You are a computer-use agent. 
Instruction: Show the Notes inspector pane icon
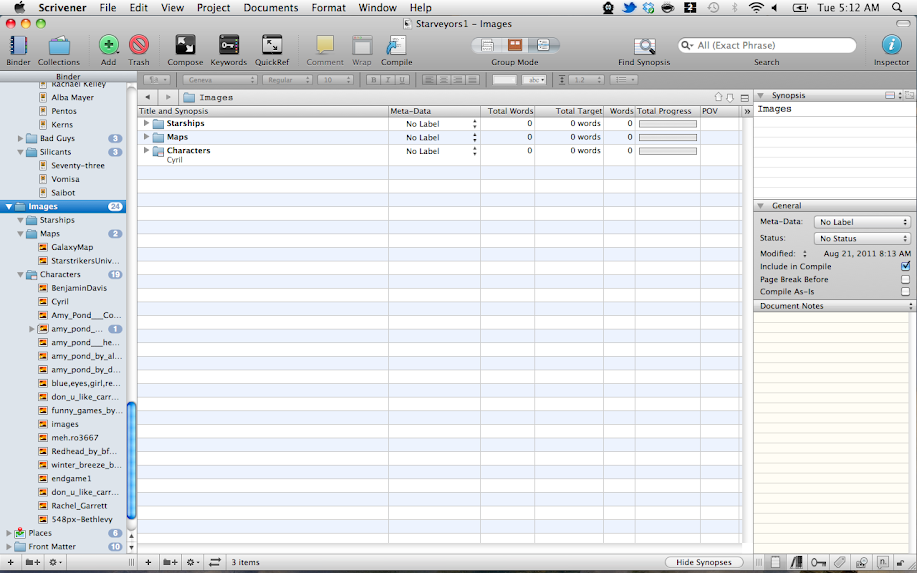click(x=775, y=562)
